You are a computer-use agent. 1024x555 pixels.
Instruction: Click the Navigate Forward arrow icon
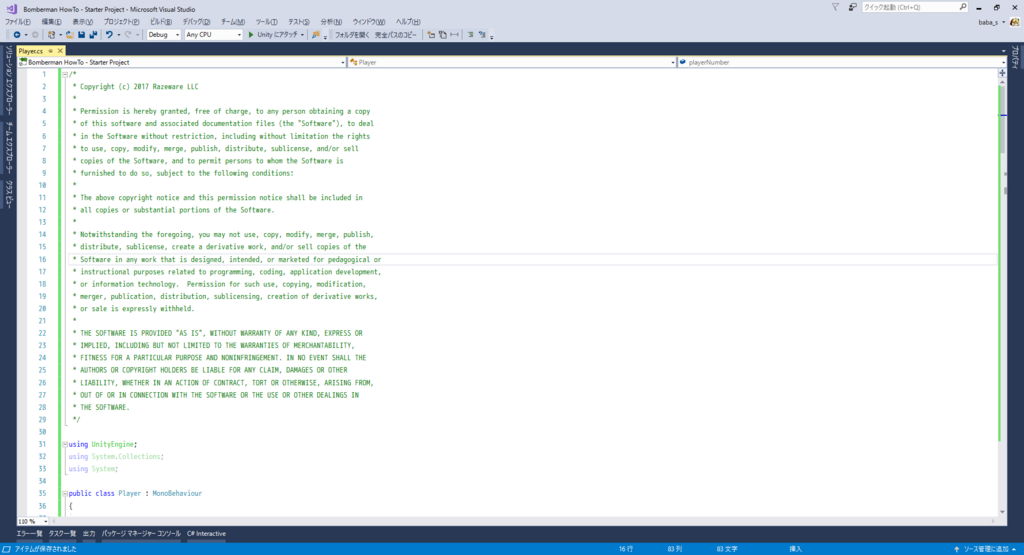(35, 35)
